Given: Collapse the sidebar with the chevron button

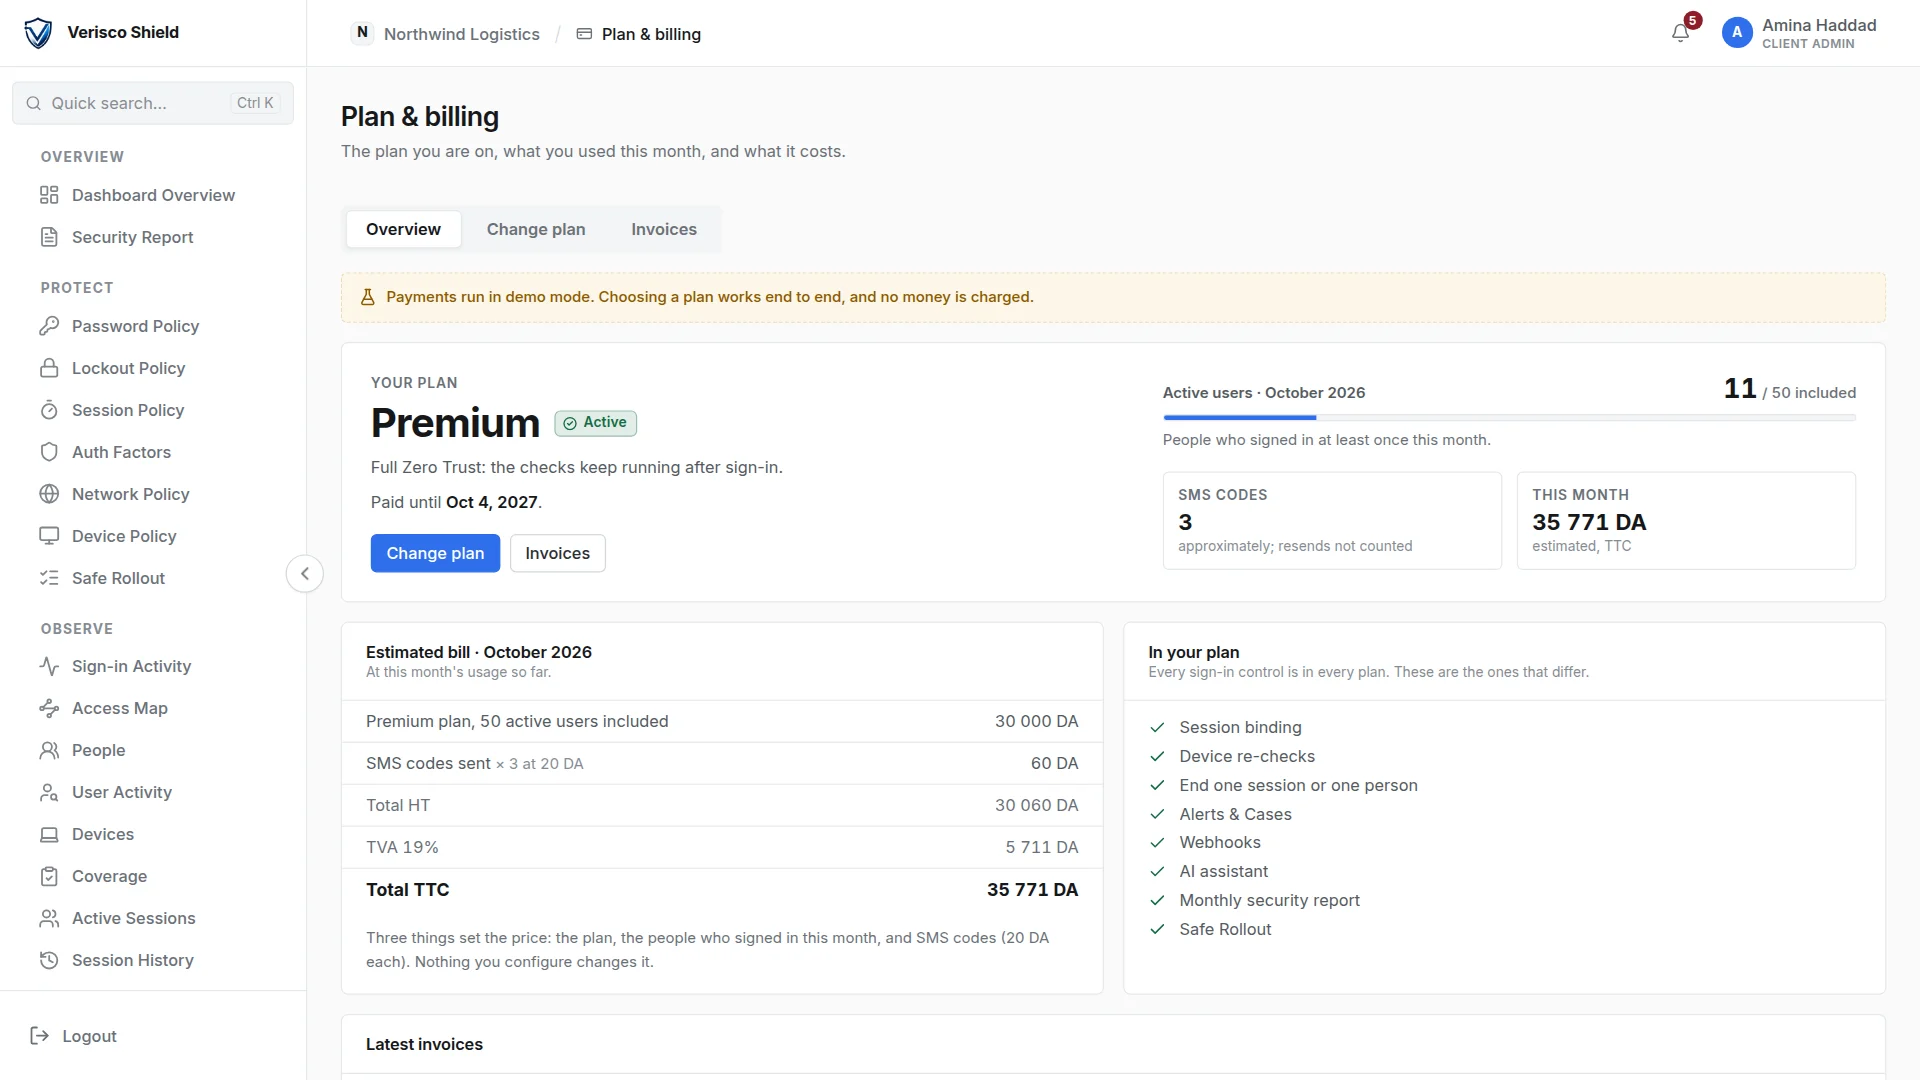Looking at the screenshot, I should click(x=305, y=574).
